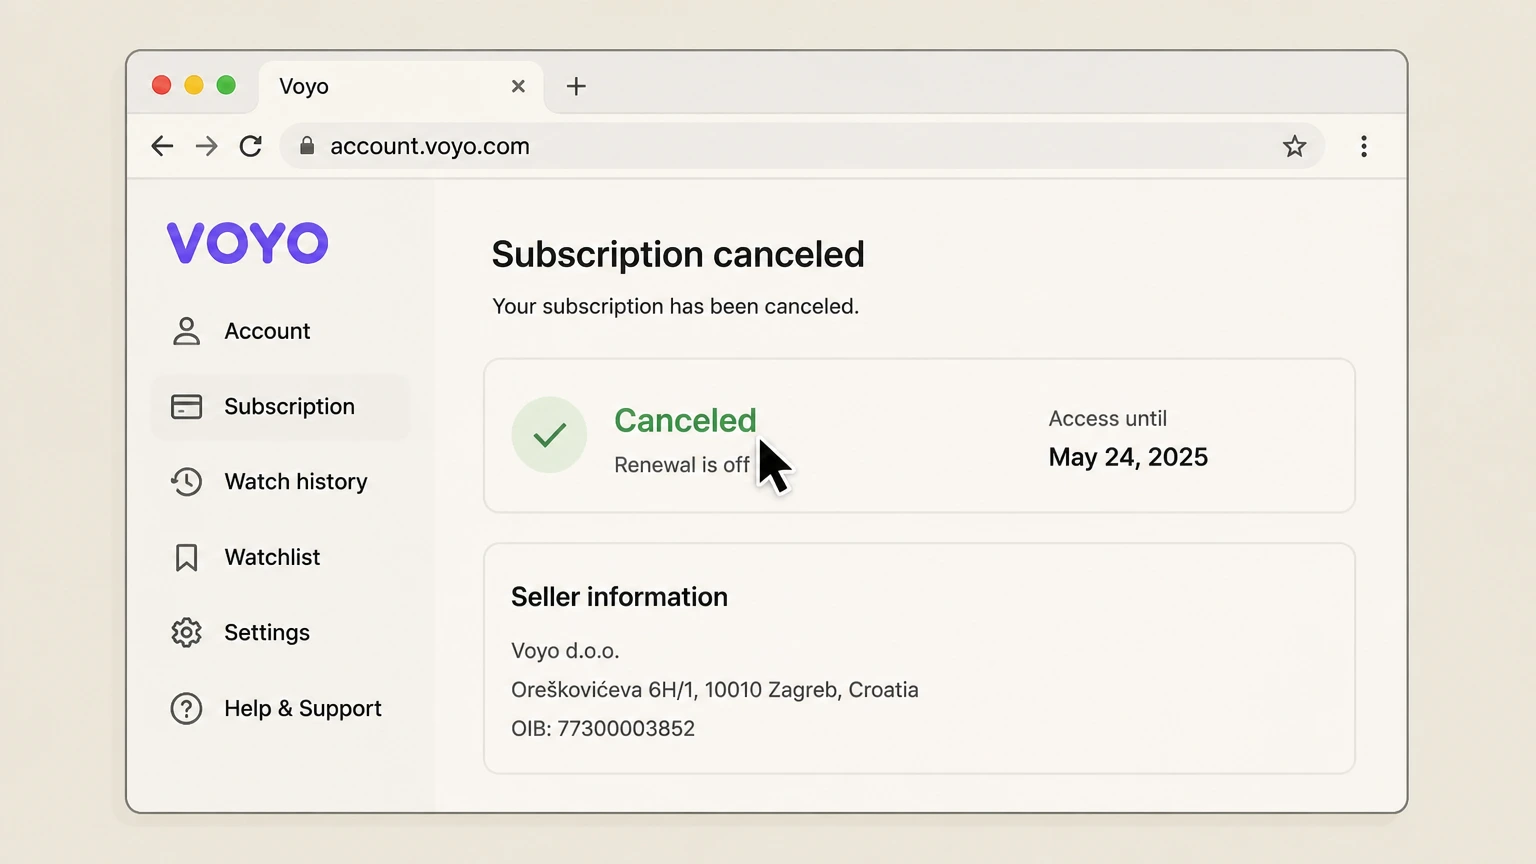Select Subscription in the sidebar
This screenshot has width=1536, height=864.
pyautogui.click(x=281, y=406)
